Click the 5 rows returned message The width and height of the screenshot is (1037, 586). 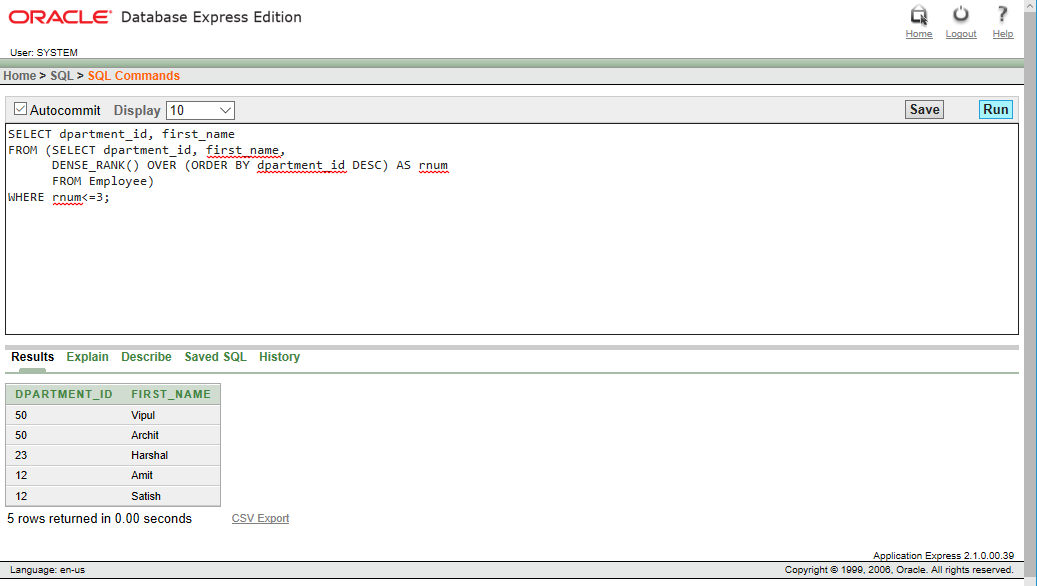click(x=99, y=519)
